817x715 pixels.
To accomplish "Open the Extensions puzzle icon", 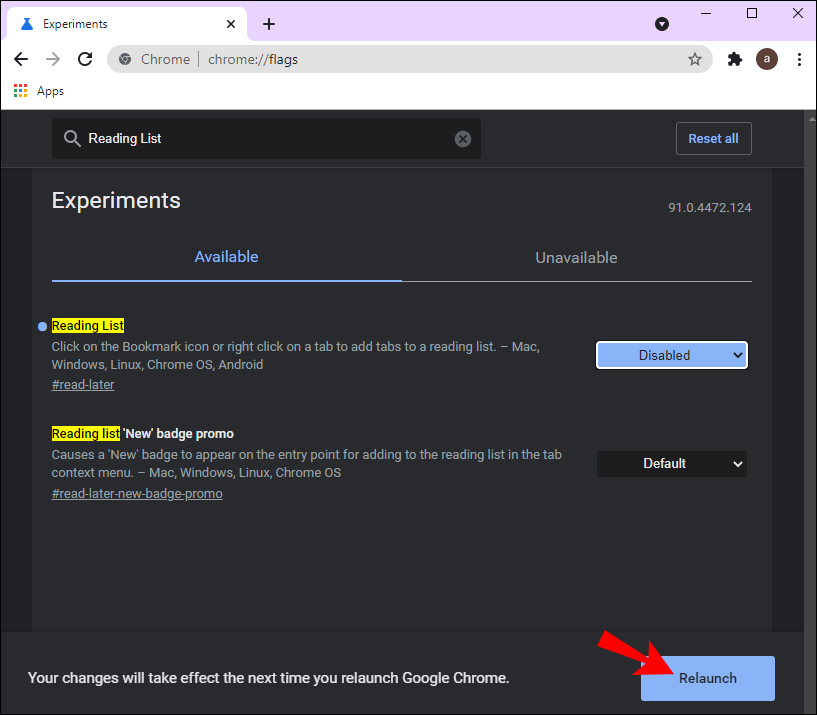I will tap(735, 59).
